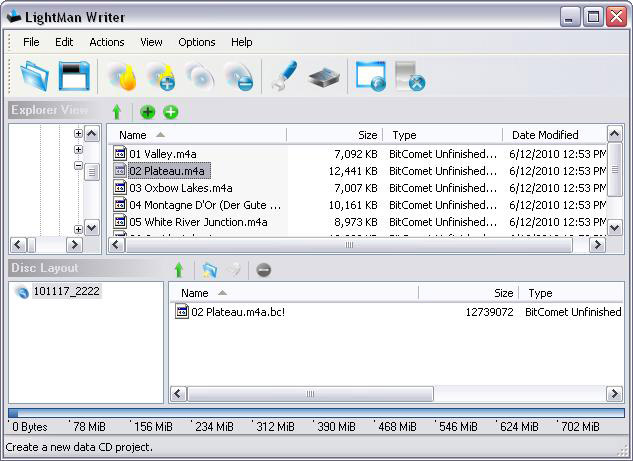The height and width of the screenshot is (461, 633).
Task: Expand the bottom node in the folder tree
Action: point(78,227)
